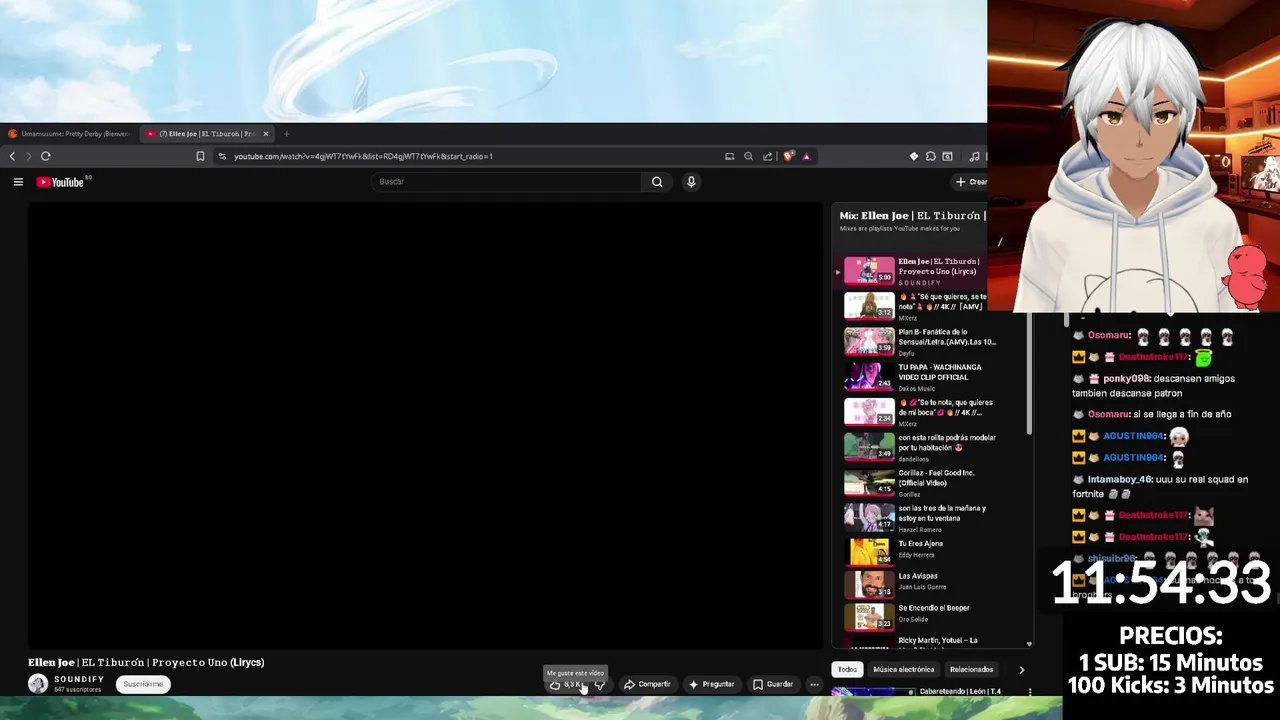Viewport: 1280px width, 720px height.
Task: Click the Brave Shields lion icon
Action: [789, 156]
